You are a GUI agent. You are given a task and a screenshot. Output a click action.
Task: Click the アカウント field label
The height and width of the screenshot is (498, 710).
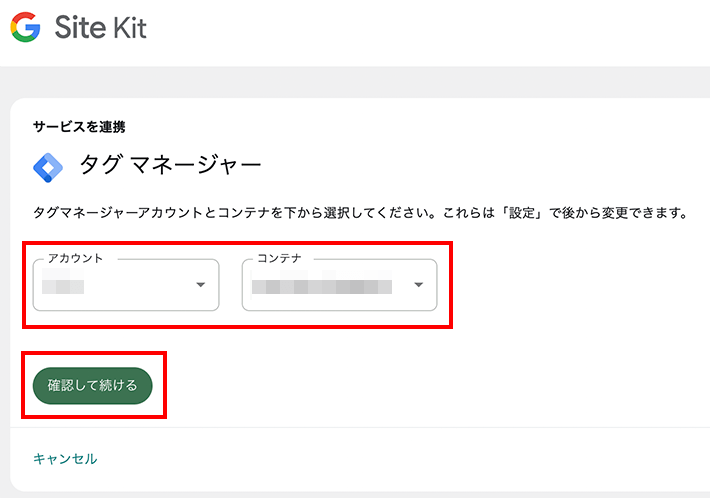click(76, 258)
